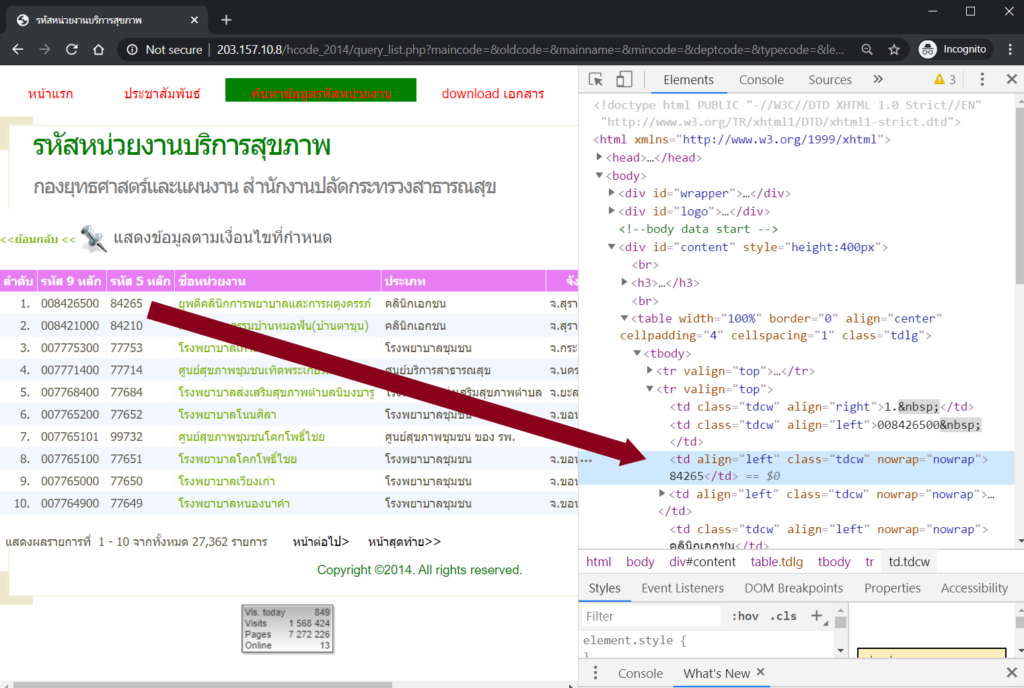Reload the page with the refresh icon
1024x688 pixels.
click(x=72, y=49)
